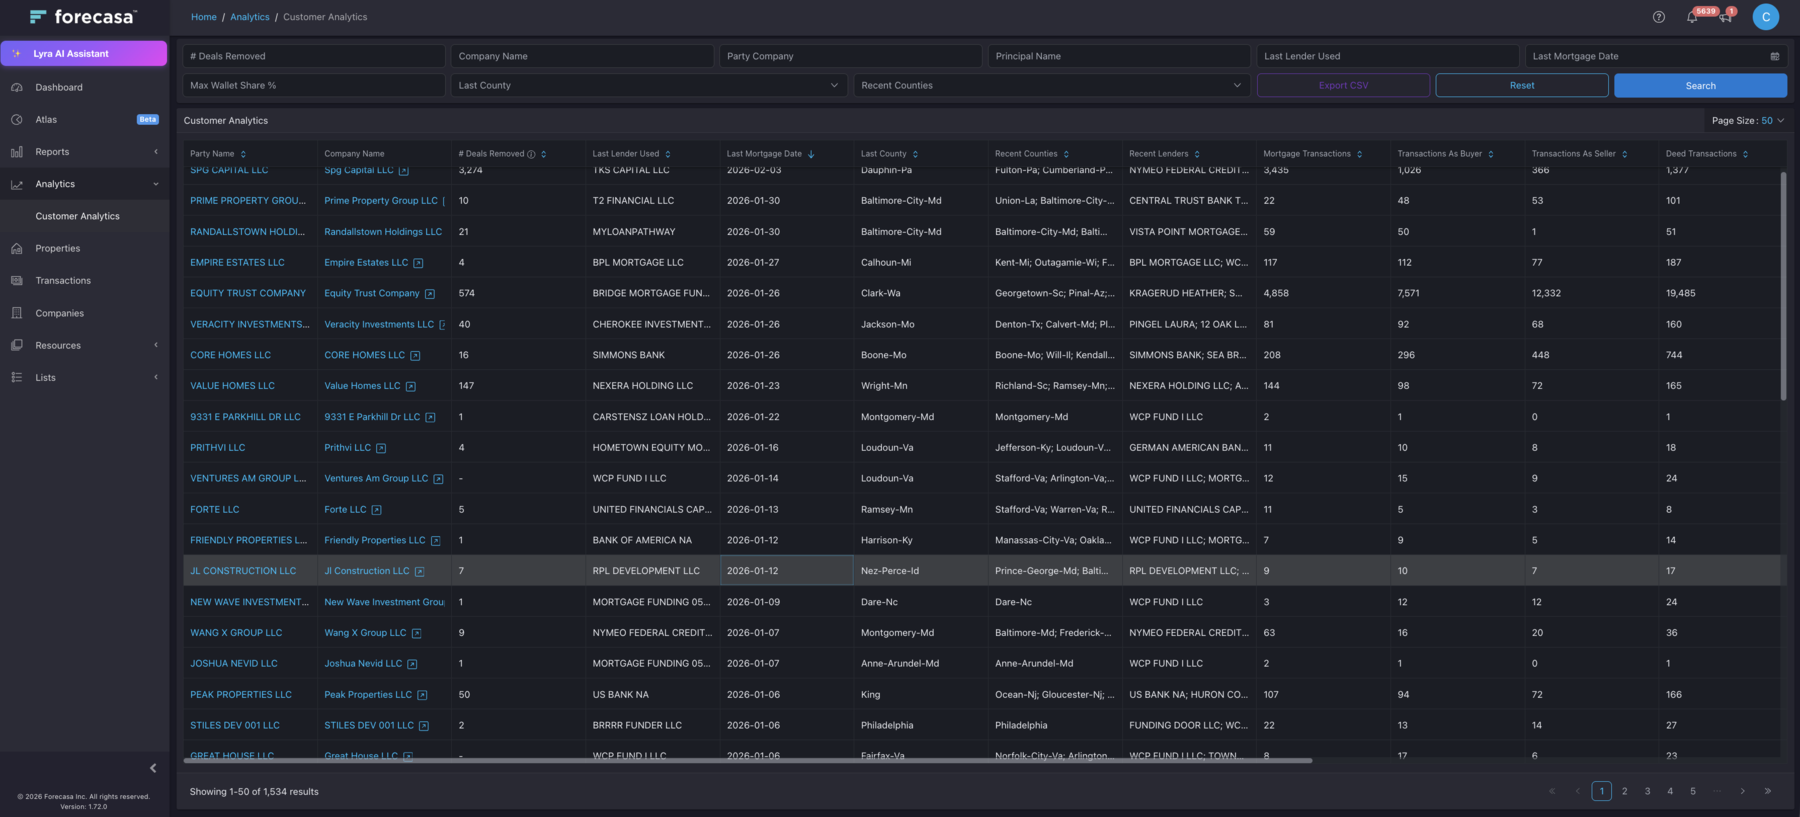Open Atlas beta page
The width and height of the screenshot is (1800, 817).
(x=84, y=119)
